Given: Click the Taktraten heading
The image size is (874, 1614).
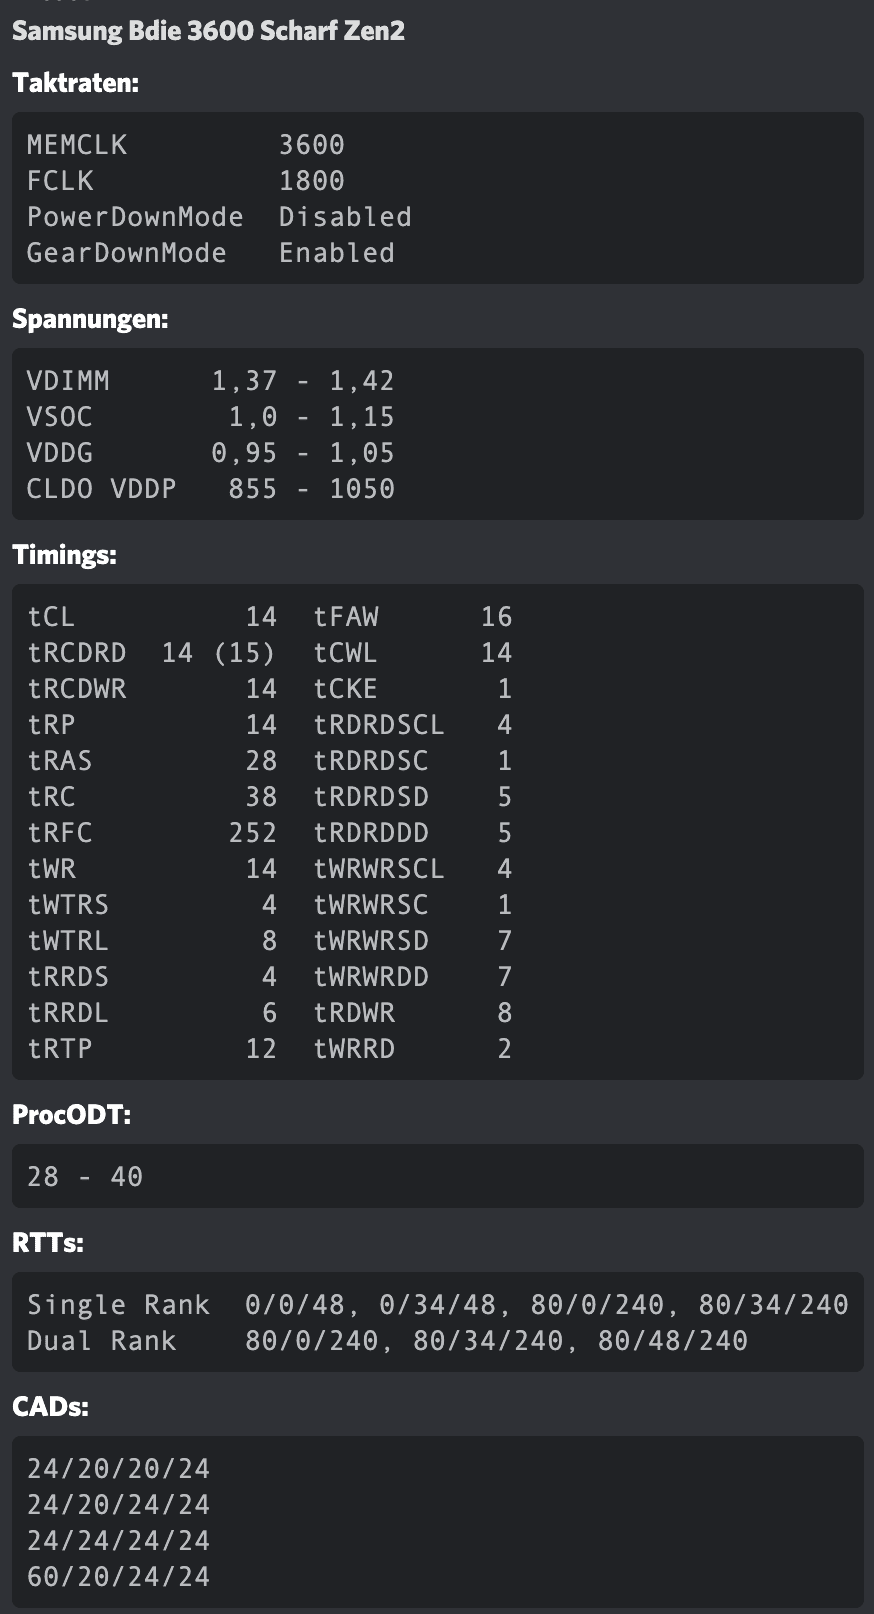Looking at the screenshot, I should pos(75,83).
